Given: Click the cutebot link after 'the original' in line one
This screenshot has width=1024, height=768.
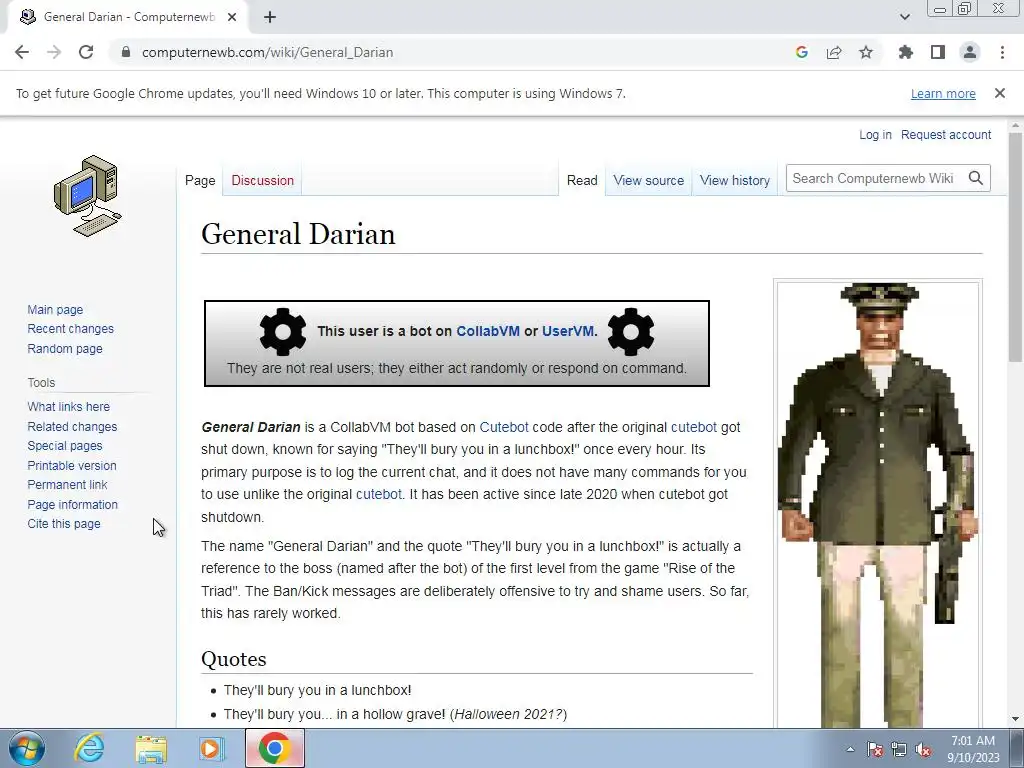Looking at the screenshot, I should 694,427.
